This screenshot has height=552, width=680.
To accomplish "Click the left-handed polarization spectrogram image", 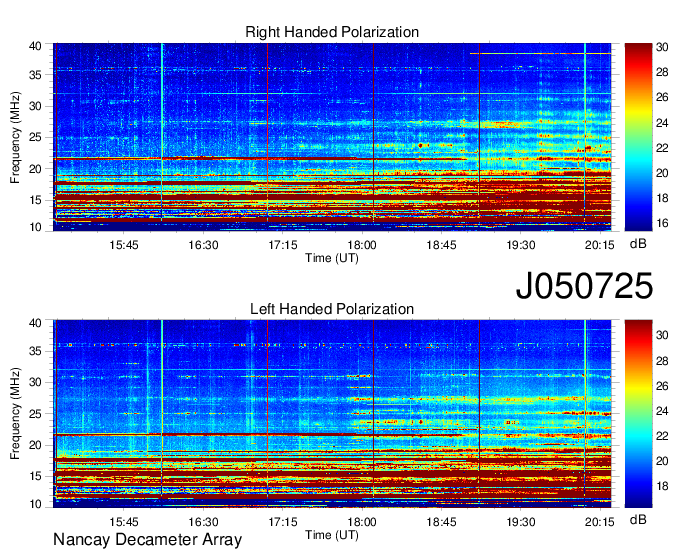I will [332, 414].
